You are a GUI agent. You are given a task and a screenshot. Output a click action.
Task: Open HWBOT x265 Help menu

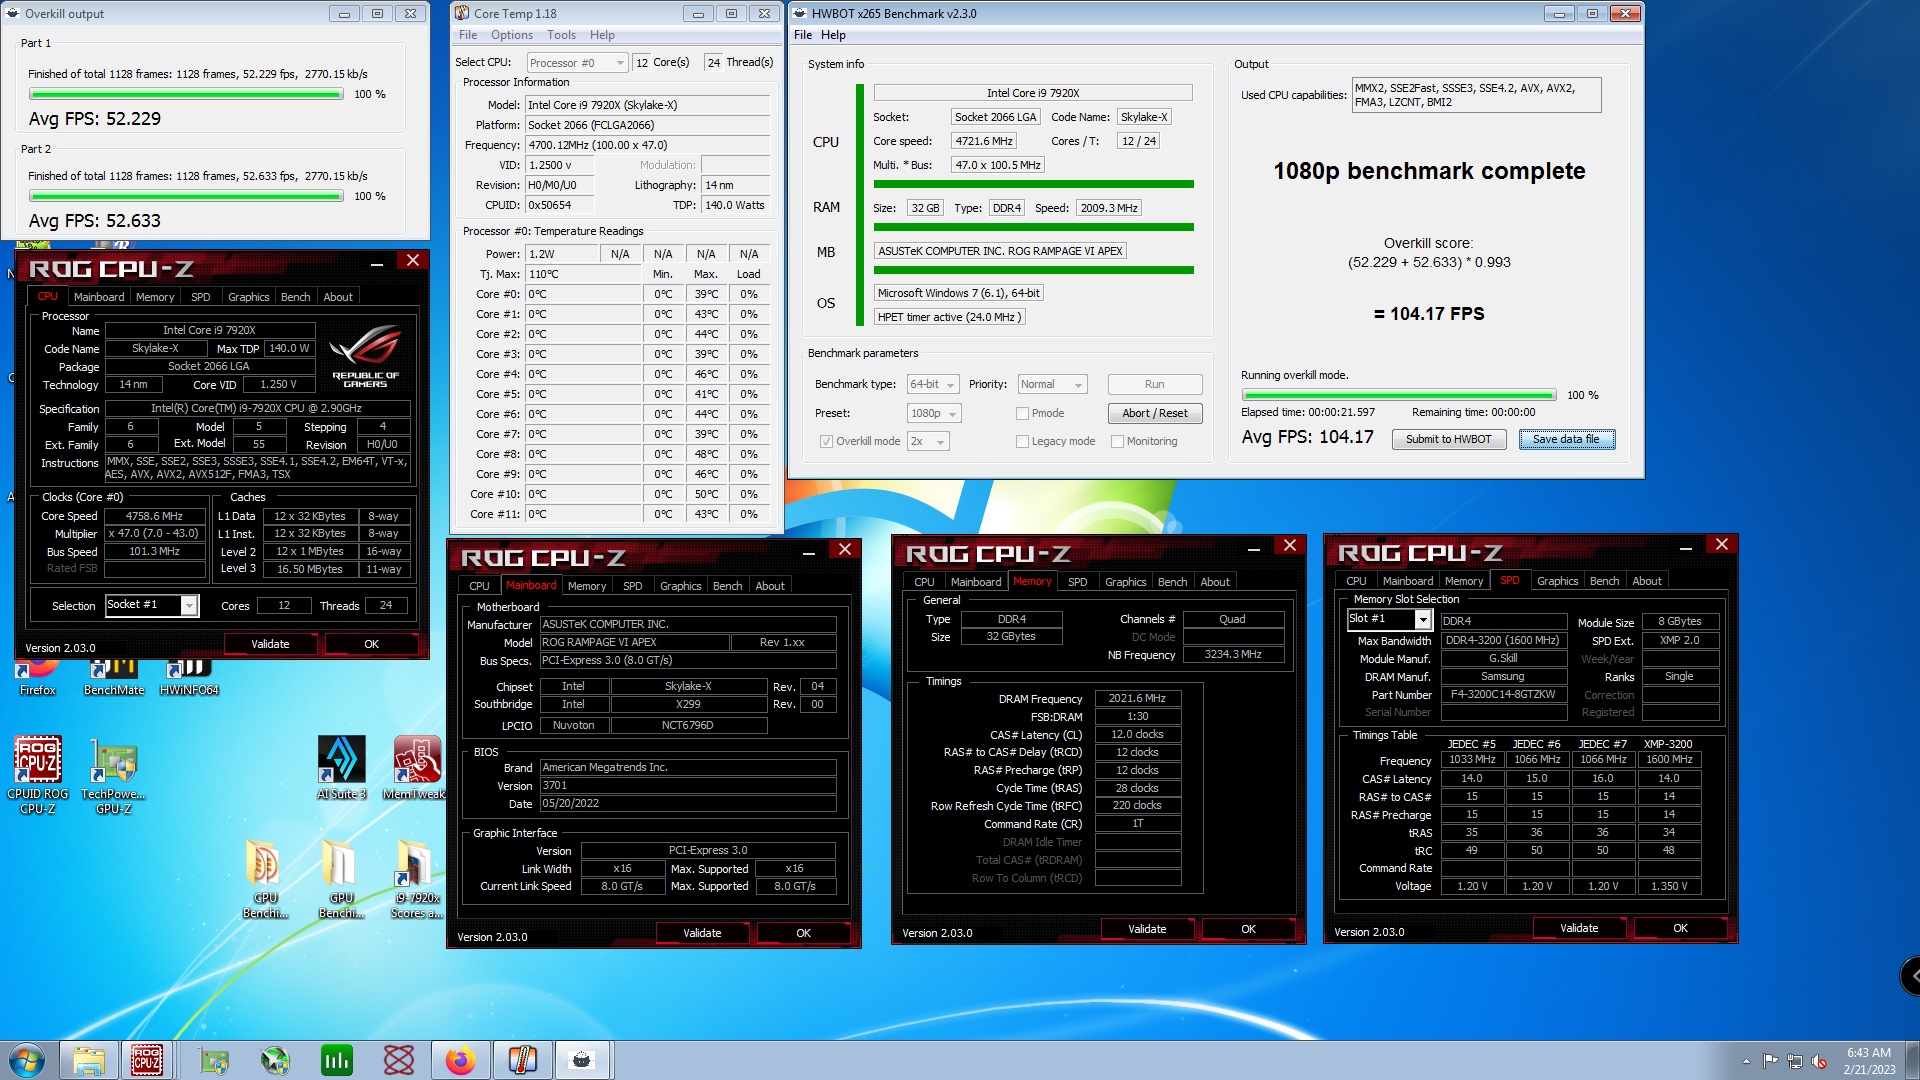833,35
